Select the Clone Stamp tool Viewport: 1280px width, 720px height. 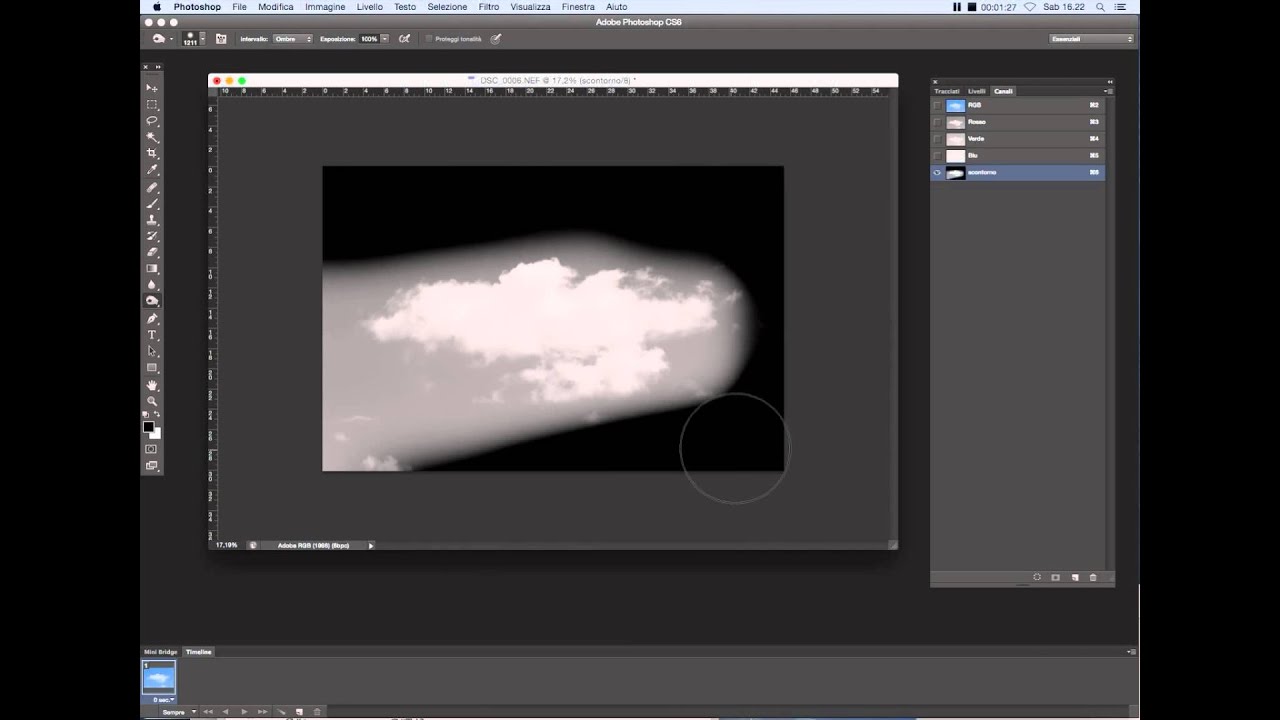(152, 219)
